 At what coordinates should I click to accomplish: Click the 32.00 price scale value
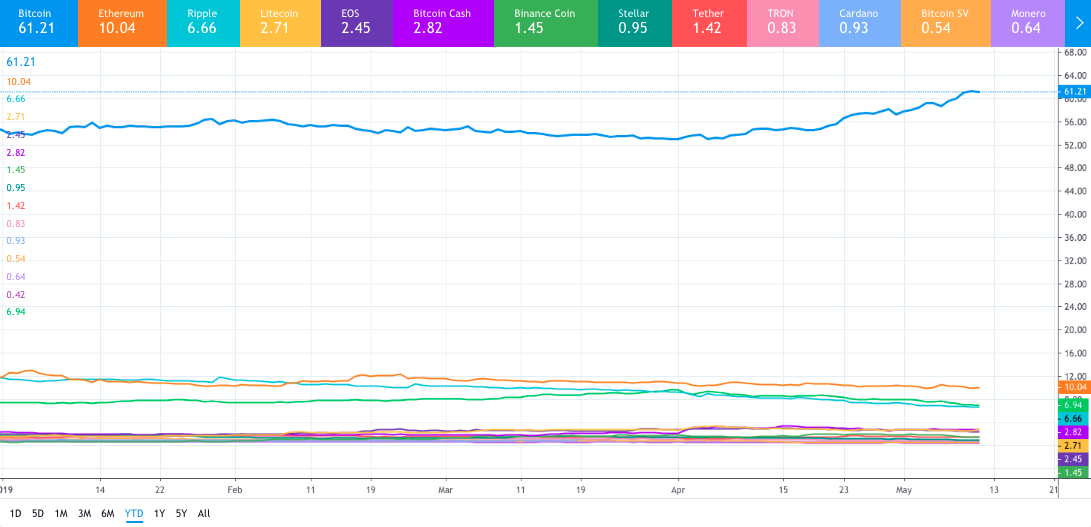coord(1076,260)
